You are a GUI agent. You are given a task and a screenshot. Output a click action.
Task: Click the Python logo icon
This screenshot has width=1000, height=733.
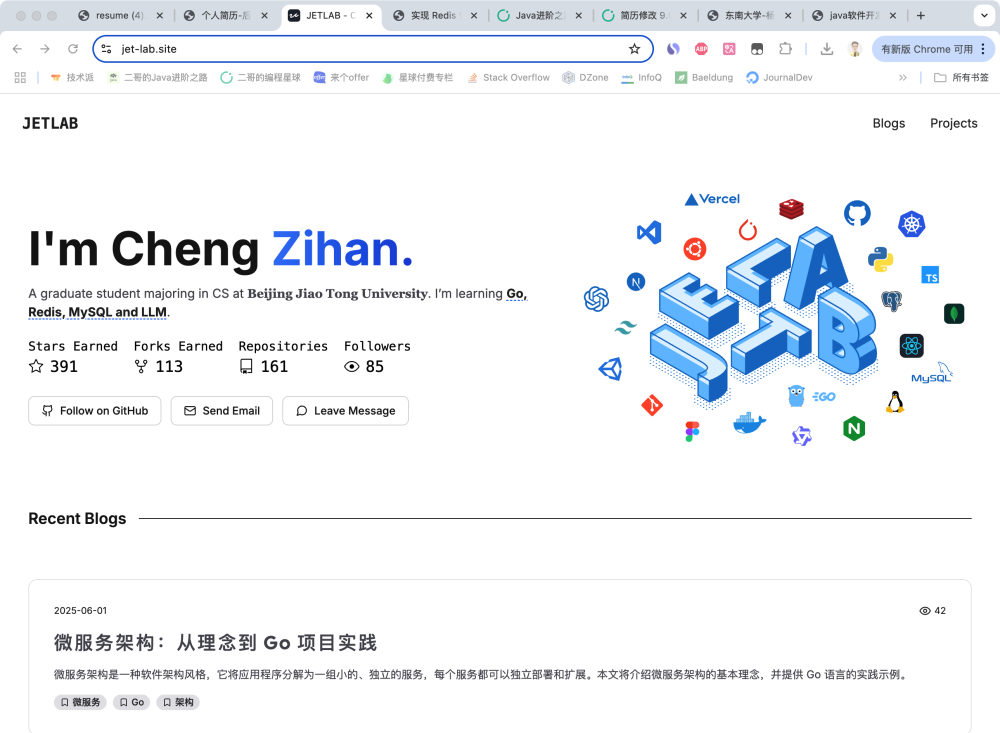coord(880,259)
